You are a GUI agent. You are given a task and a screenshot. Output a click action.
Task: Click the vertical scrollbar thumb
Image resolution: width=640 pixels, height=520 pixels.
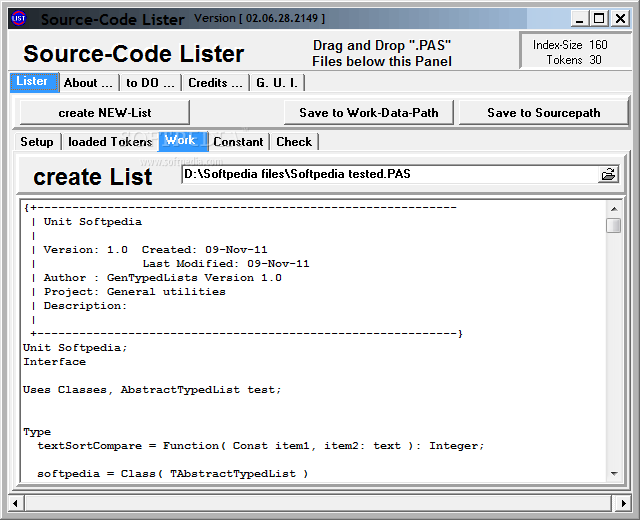click(613, 225)
